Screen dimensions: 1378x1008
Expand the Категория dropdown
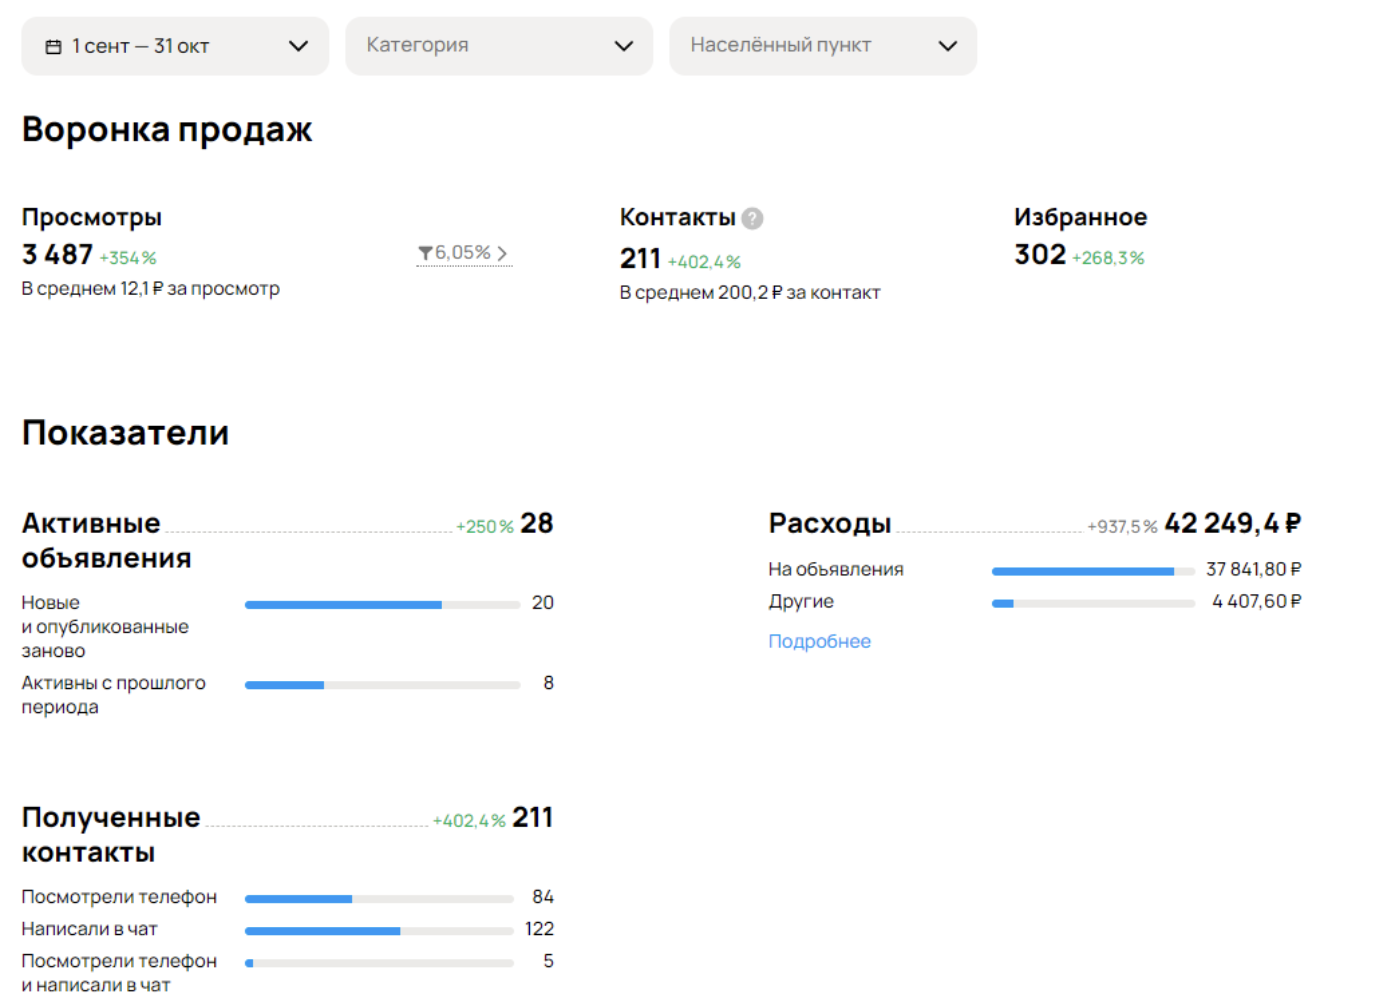coord(498,46)
